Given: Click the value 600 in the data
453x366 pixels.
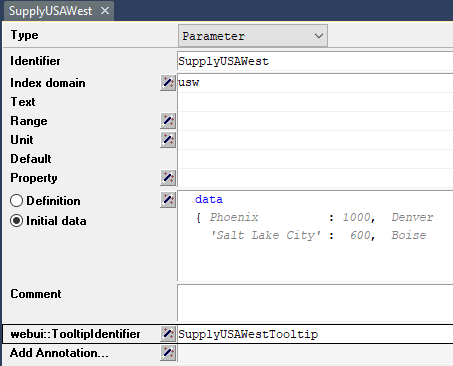Looking at the screenshot, I should (360, 235).
